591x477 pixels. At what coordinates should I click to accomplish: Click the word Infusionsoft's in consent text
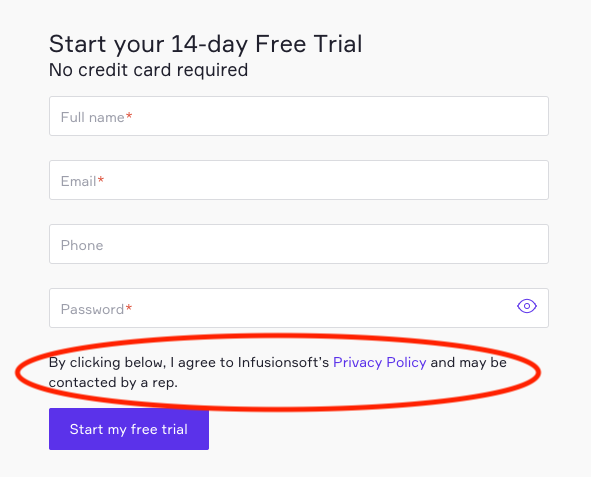coord(283,362)
